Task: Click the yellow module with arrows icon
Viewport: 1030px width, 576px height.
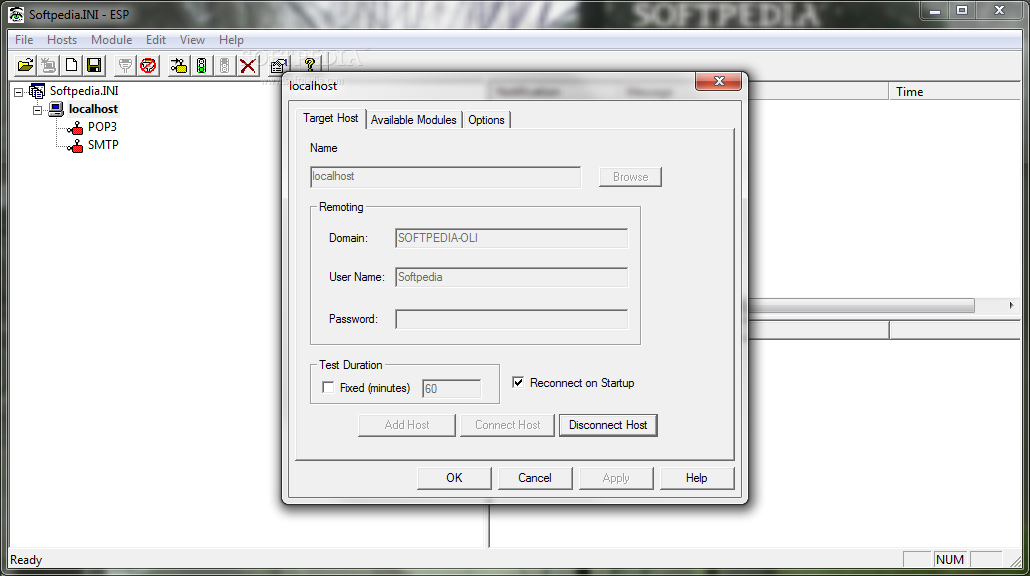Action: point(179,65)
